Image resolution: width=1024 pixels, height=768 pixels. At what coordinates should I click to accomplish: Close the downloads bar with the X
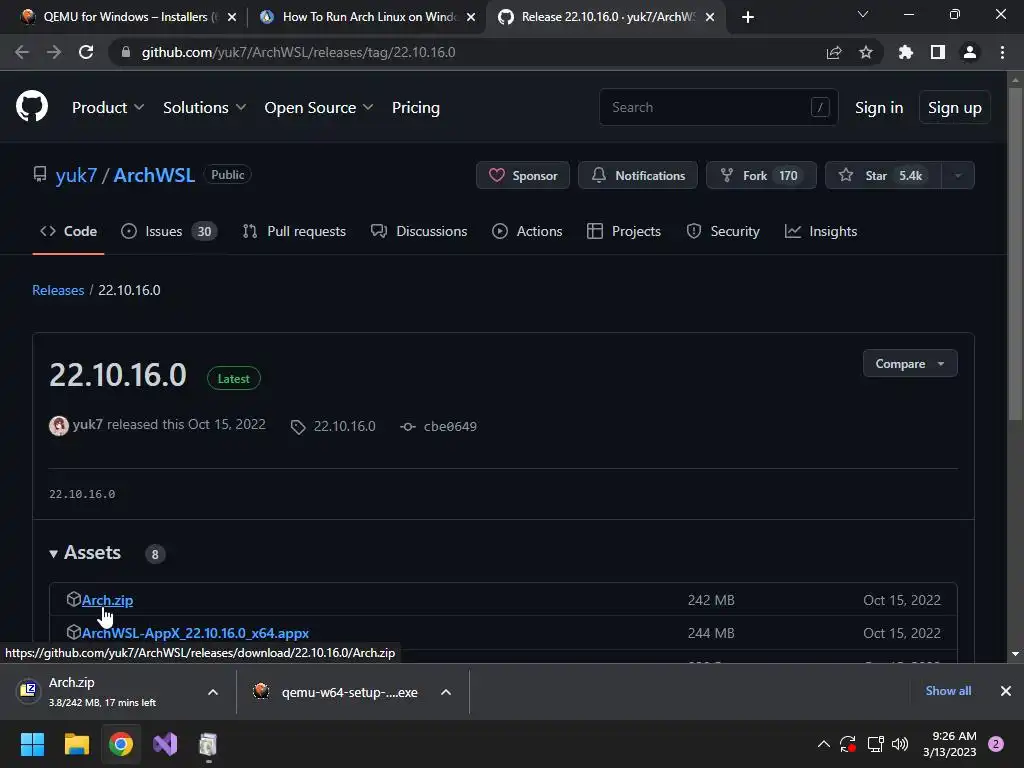click(x=1006, y=691)
